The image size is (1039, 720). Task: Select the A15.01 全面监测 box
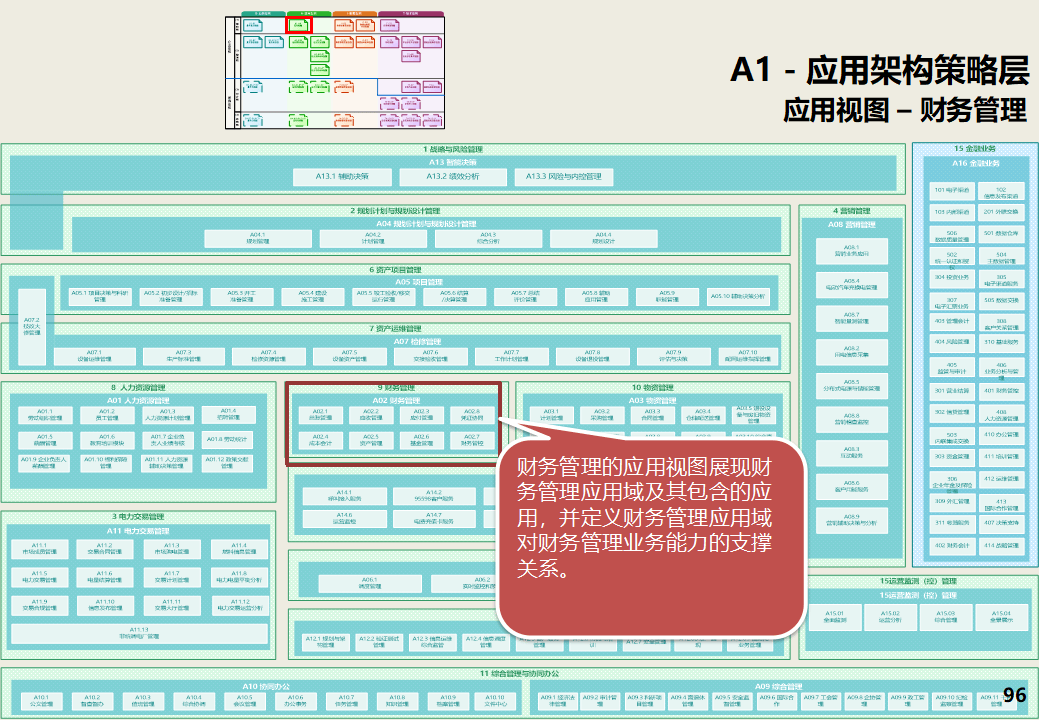[x=835, y=617]
